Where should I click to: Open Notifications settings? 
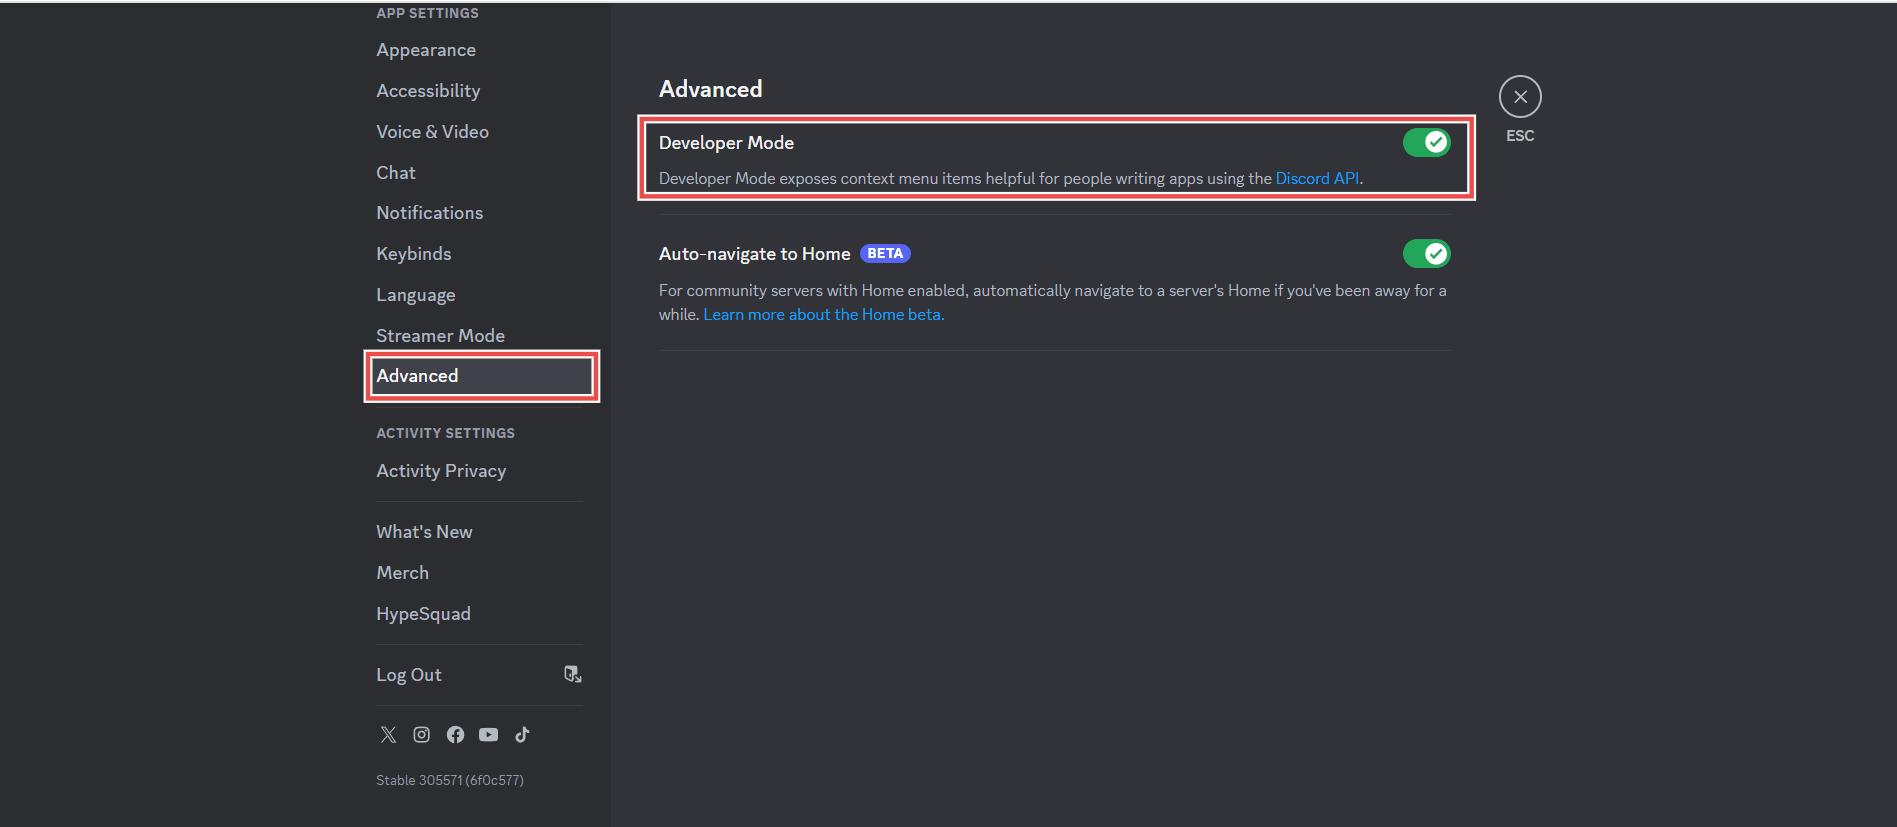tap(429, 212)
